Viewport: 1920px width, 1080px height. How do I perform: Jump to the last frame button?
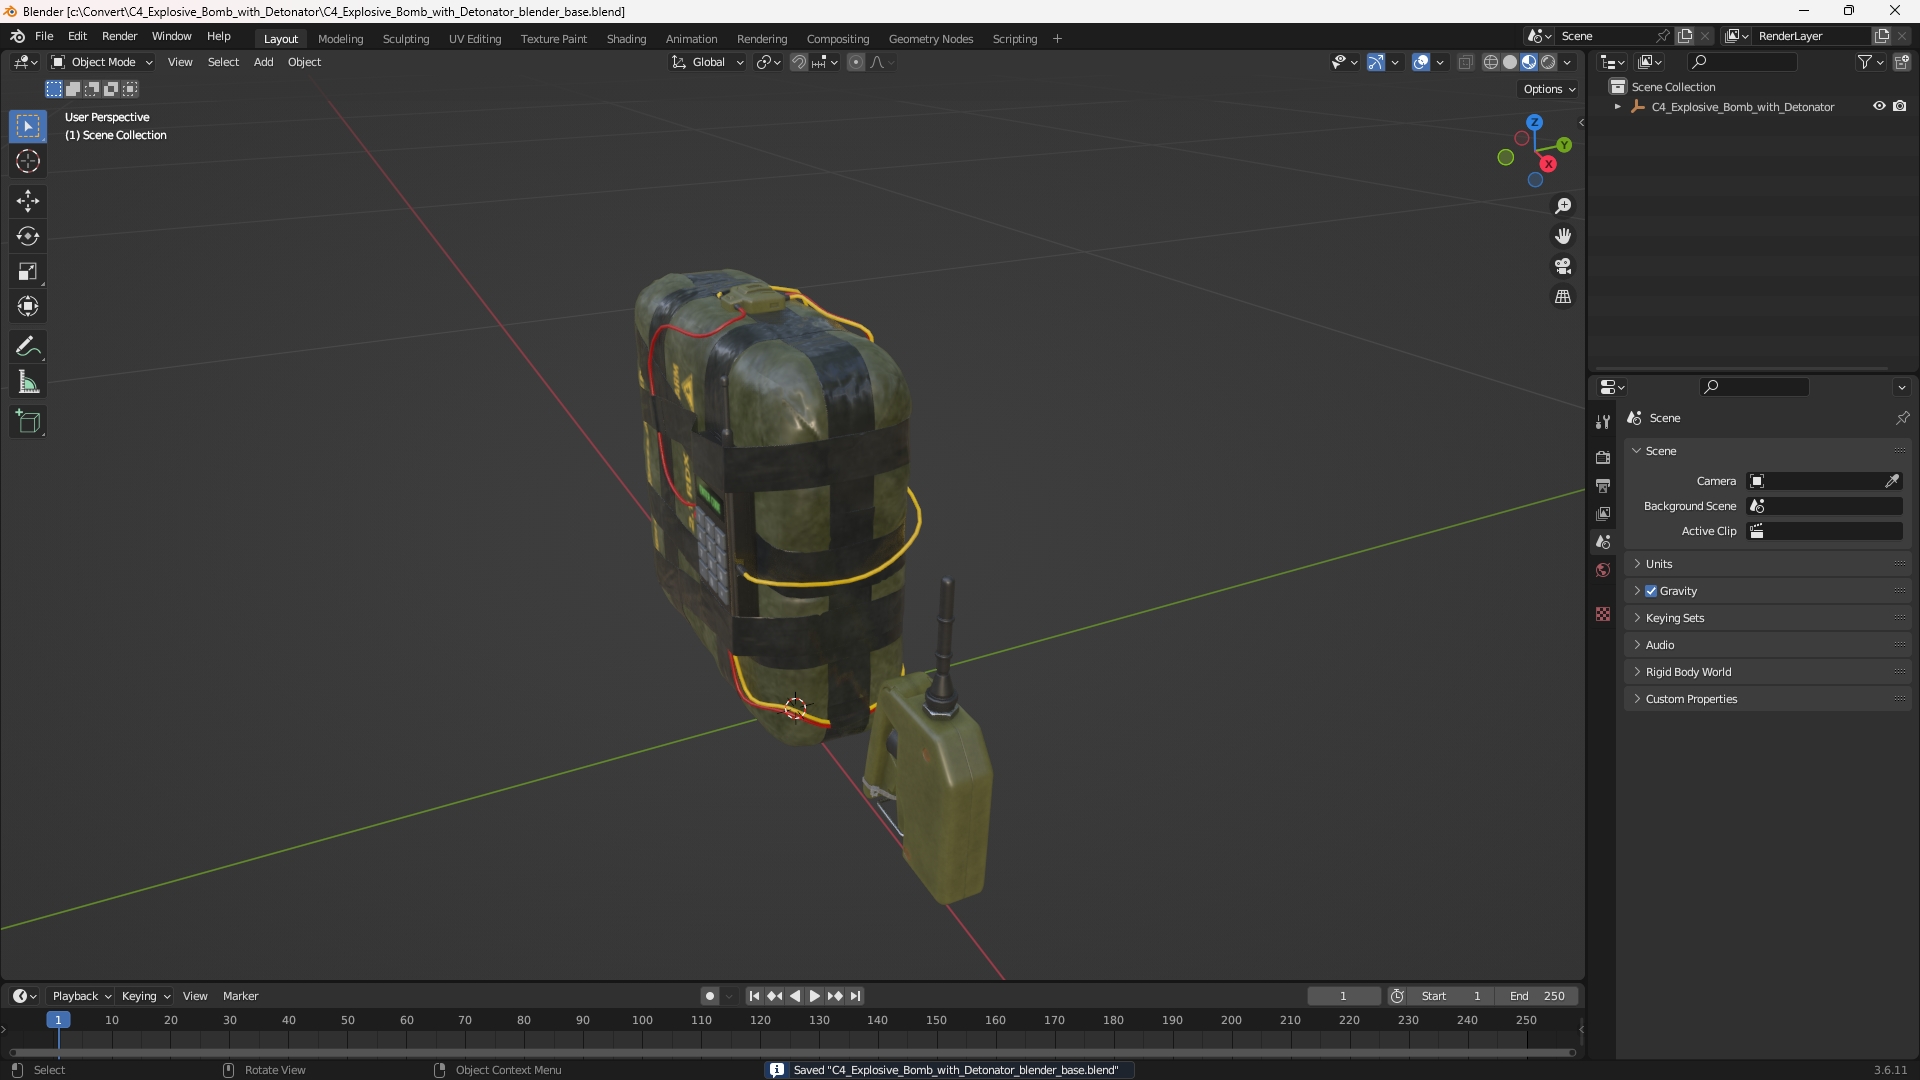tap(855, 996)
